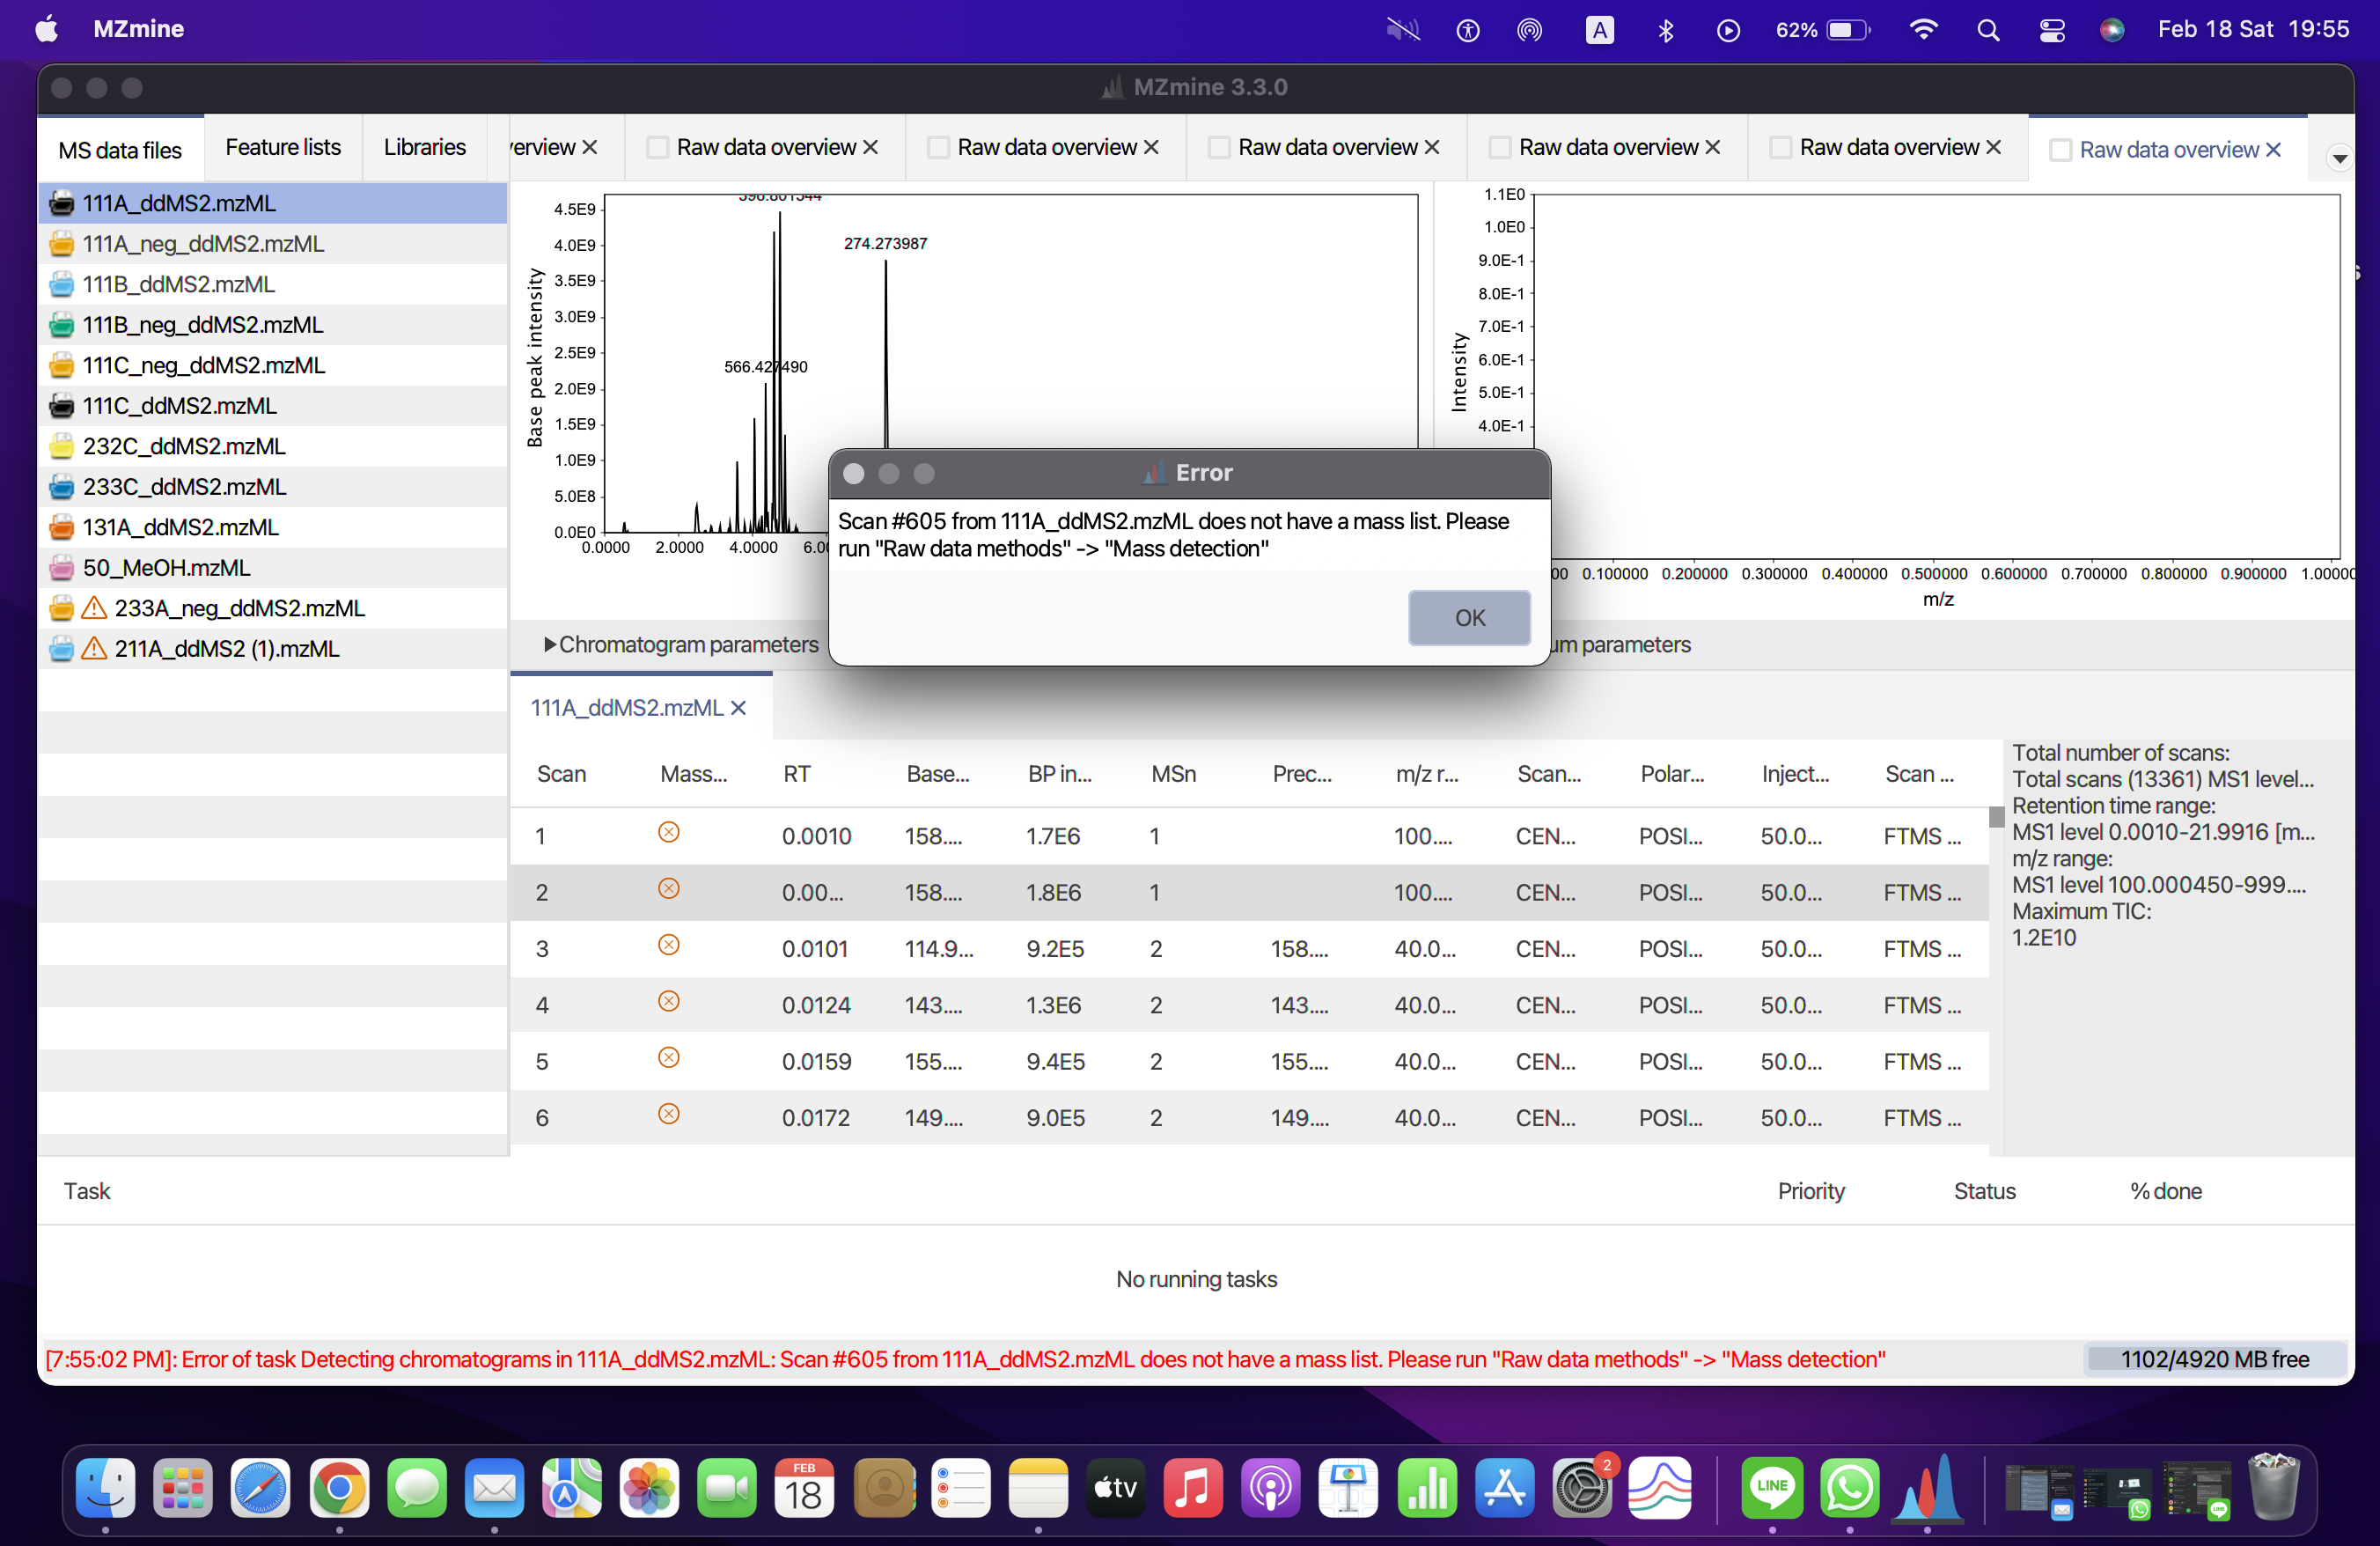The width and height of the screenshot is (2380, 1546).
Task: Click the warning icon beside 211A_ddMS2 (1).mzML
Action: tap(93, 648)
